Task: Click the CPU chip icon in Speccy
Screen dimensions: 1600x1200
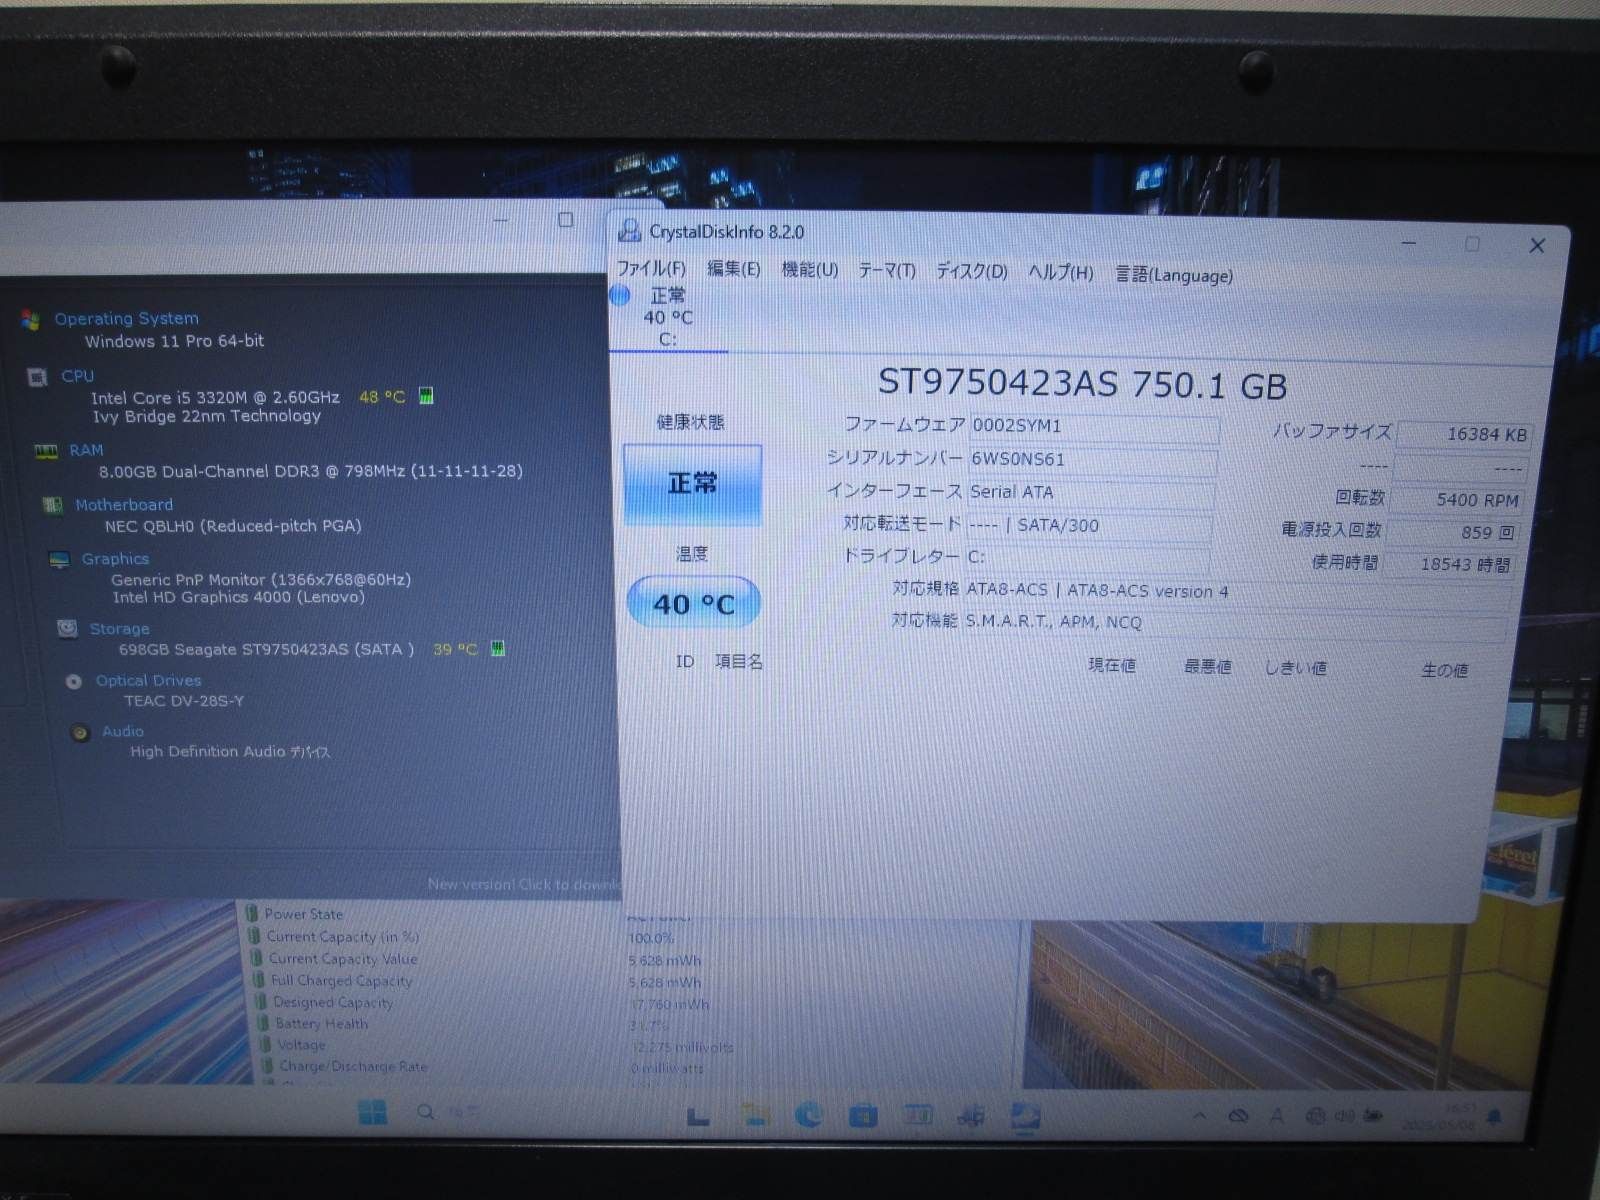Action: (x=37, y=377)
